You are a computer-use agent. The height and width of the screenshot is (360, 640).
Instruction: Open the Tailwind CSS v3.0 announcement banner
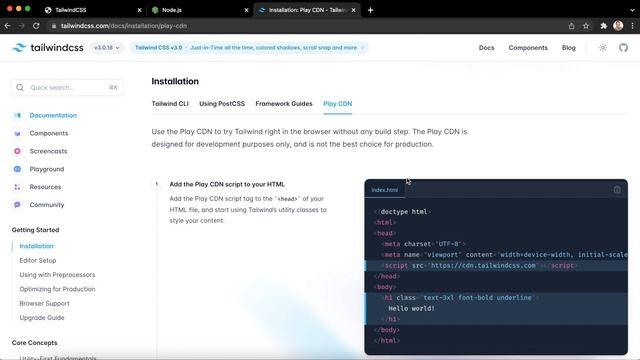point(249,48)
